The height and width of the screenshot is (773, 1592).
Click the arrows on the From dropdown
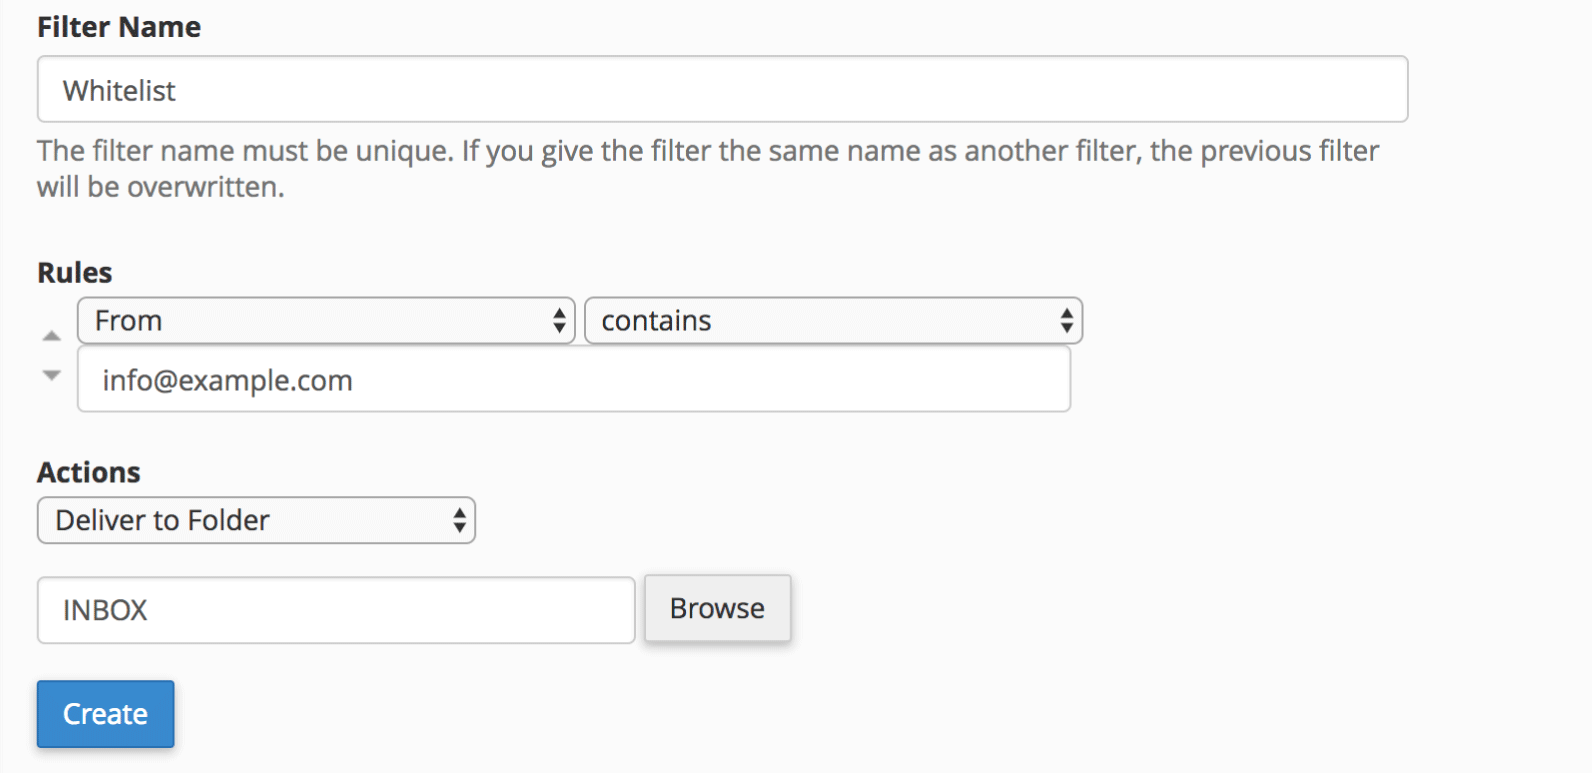click(559, 321)
